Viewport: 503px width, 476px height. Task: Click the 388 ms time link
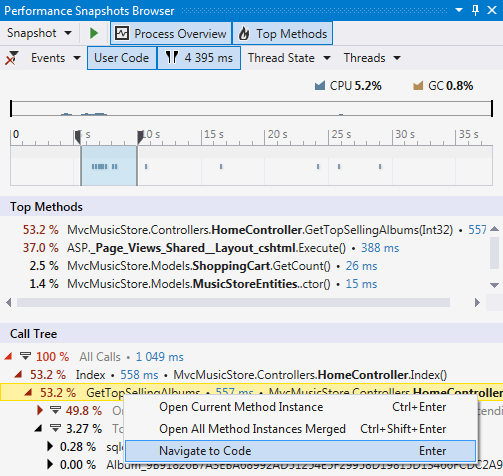pyautogui.click(x=380, y=248)
